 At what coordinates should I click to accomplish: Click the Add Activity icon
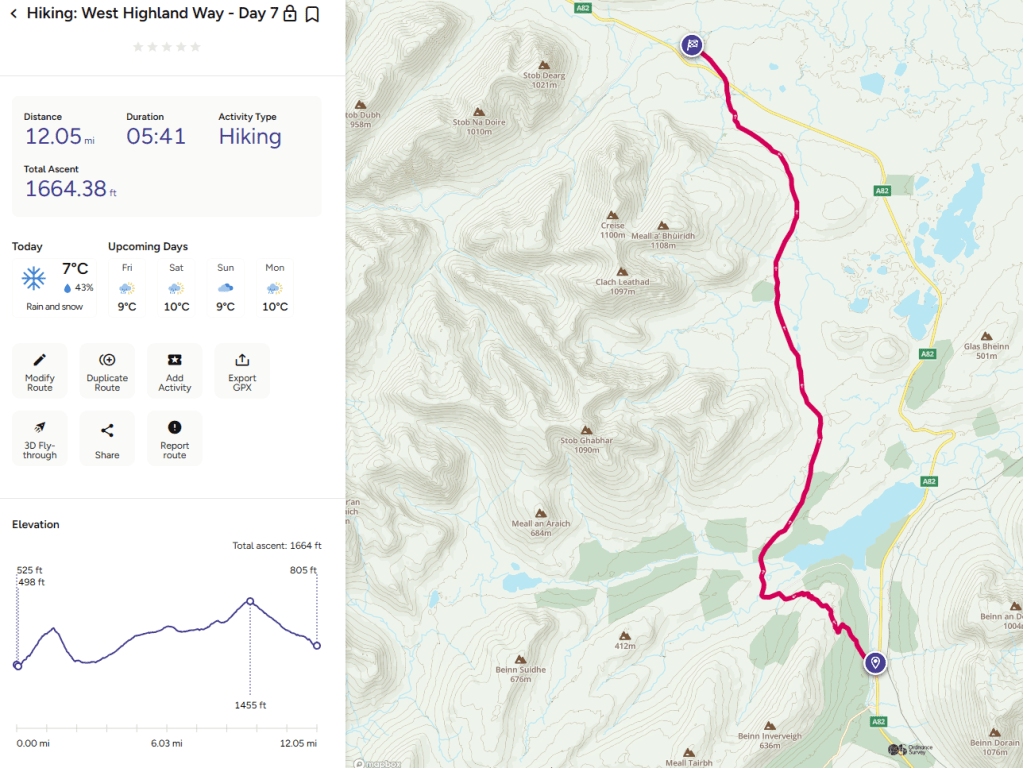pos(175,370)
